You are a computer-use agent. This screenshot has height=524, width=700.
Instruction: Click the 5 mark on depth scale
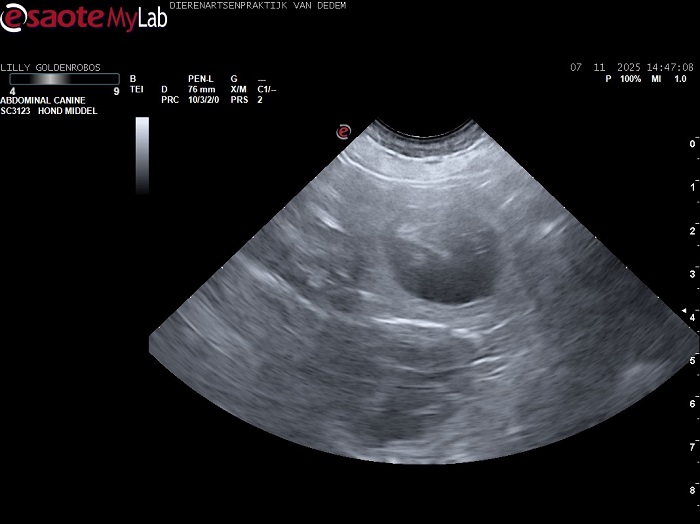[693, 360]
